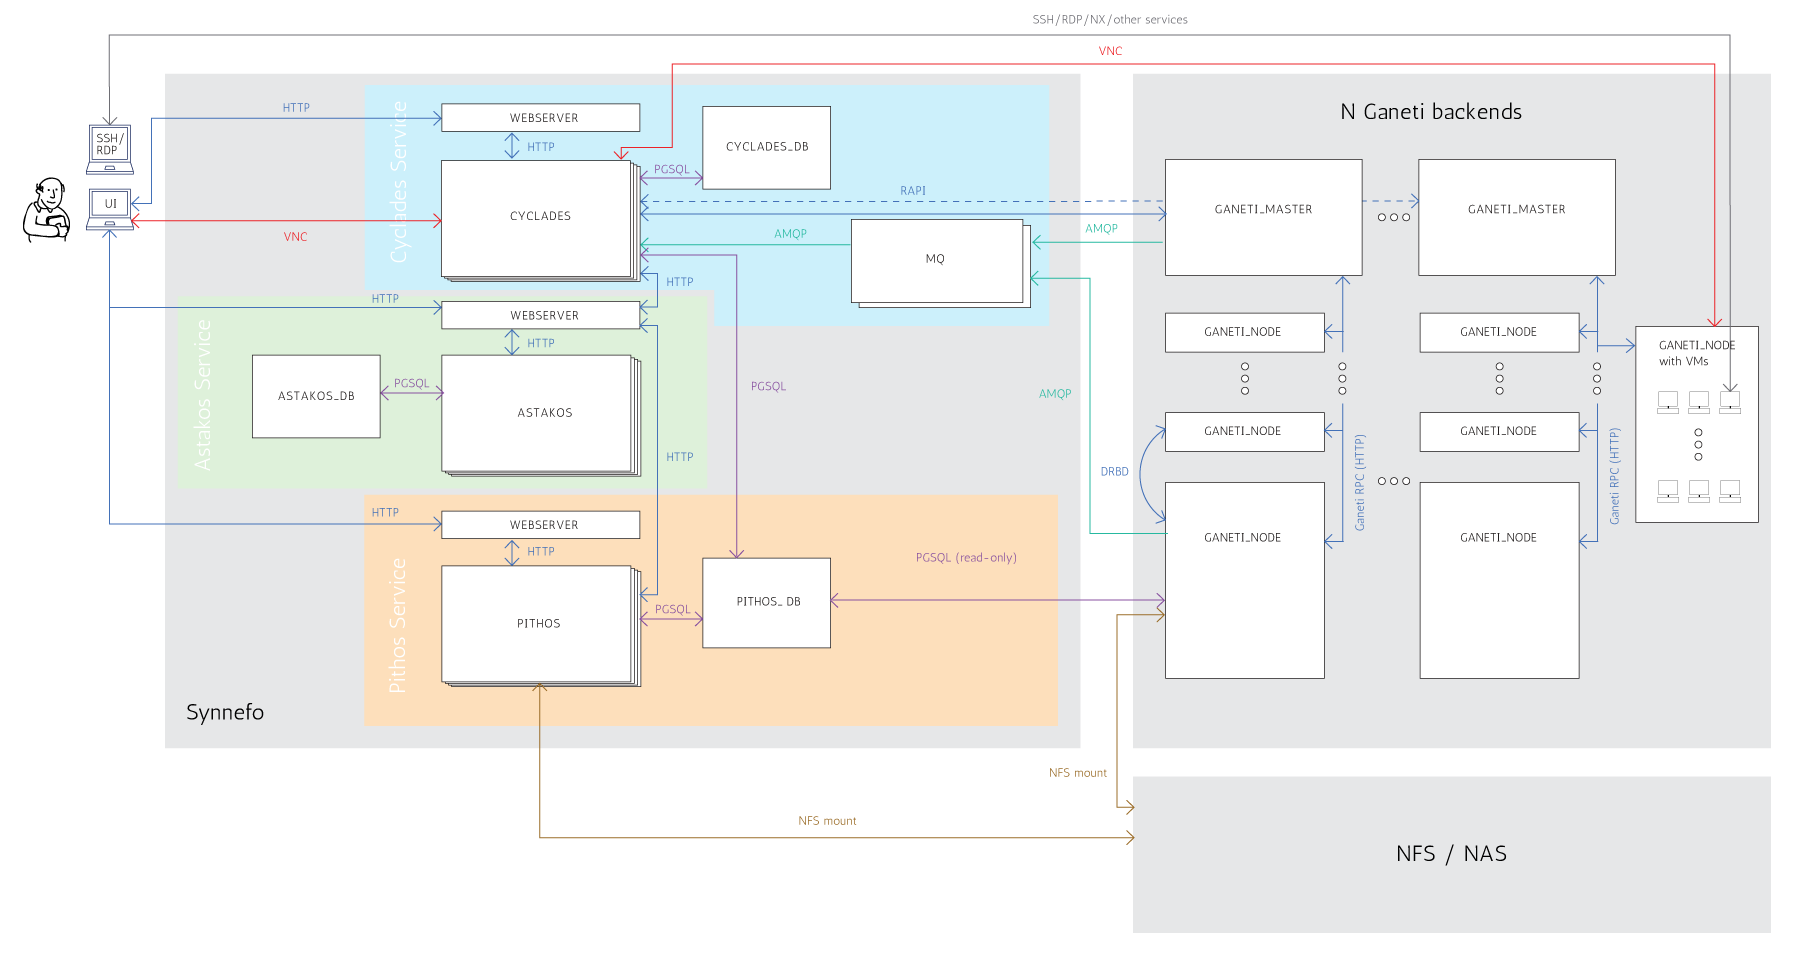Select the CYCLADES_DB database box

pyautogui.click(x=766, y=147)
